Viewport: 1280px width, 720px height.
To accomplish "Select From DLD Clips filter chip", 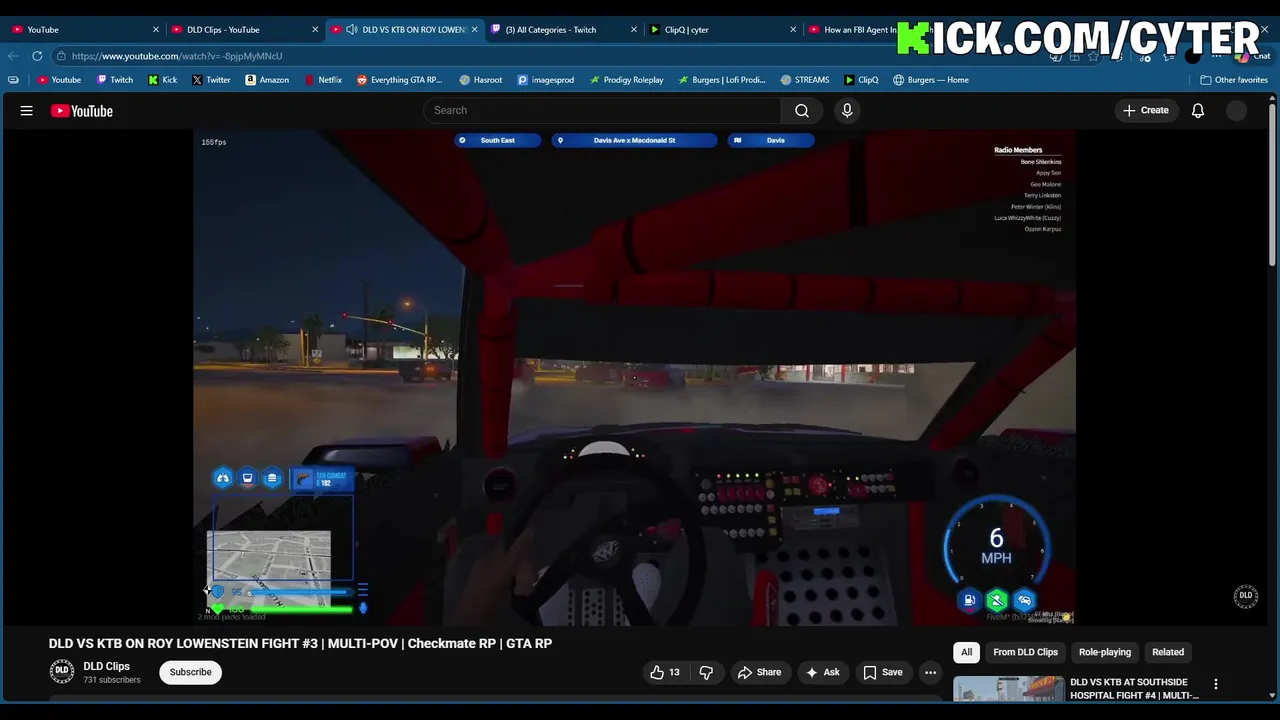I will click(x=1025, y=652).
